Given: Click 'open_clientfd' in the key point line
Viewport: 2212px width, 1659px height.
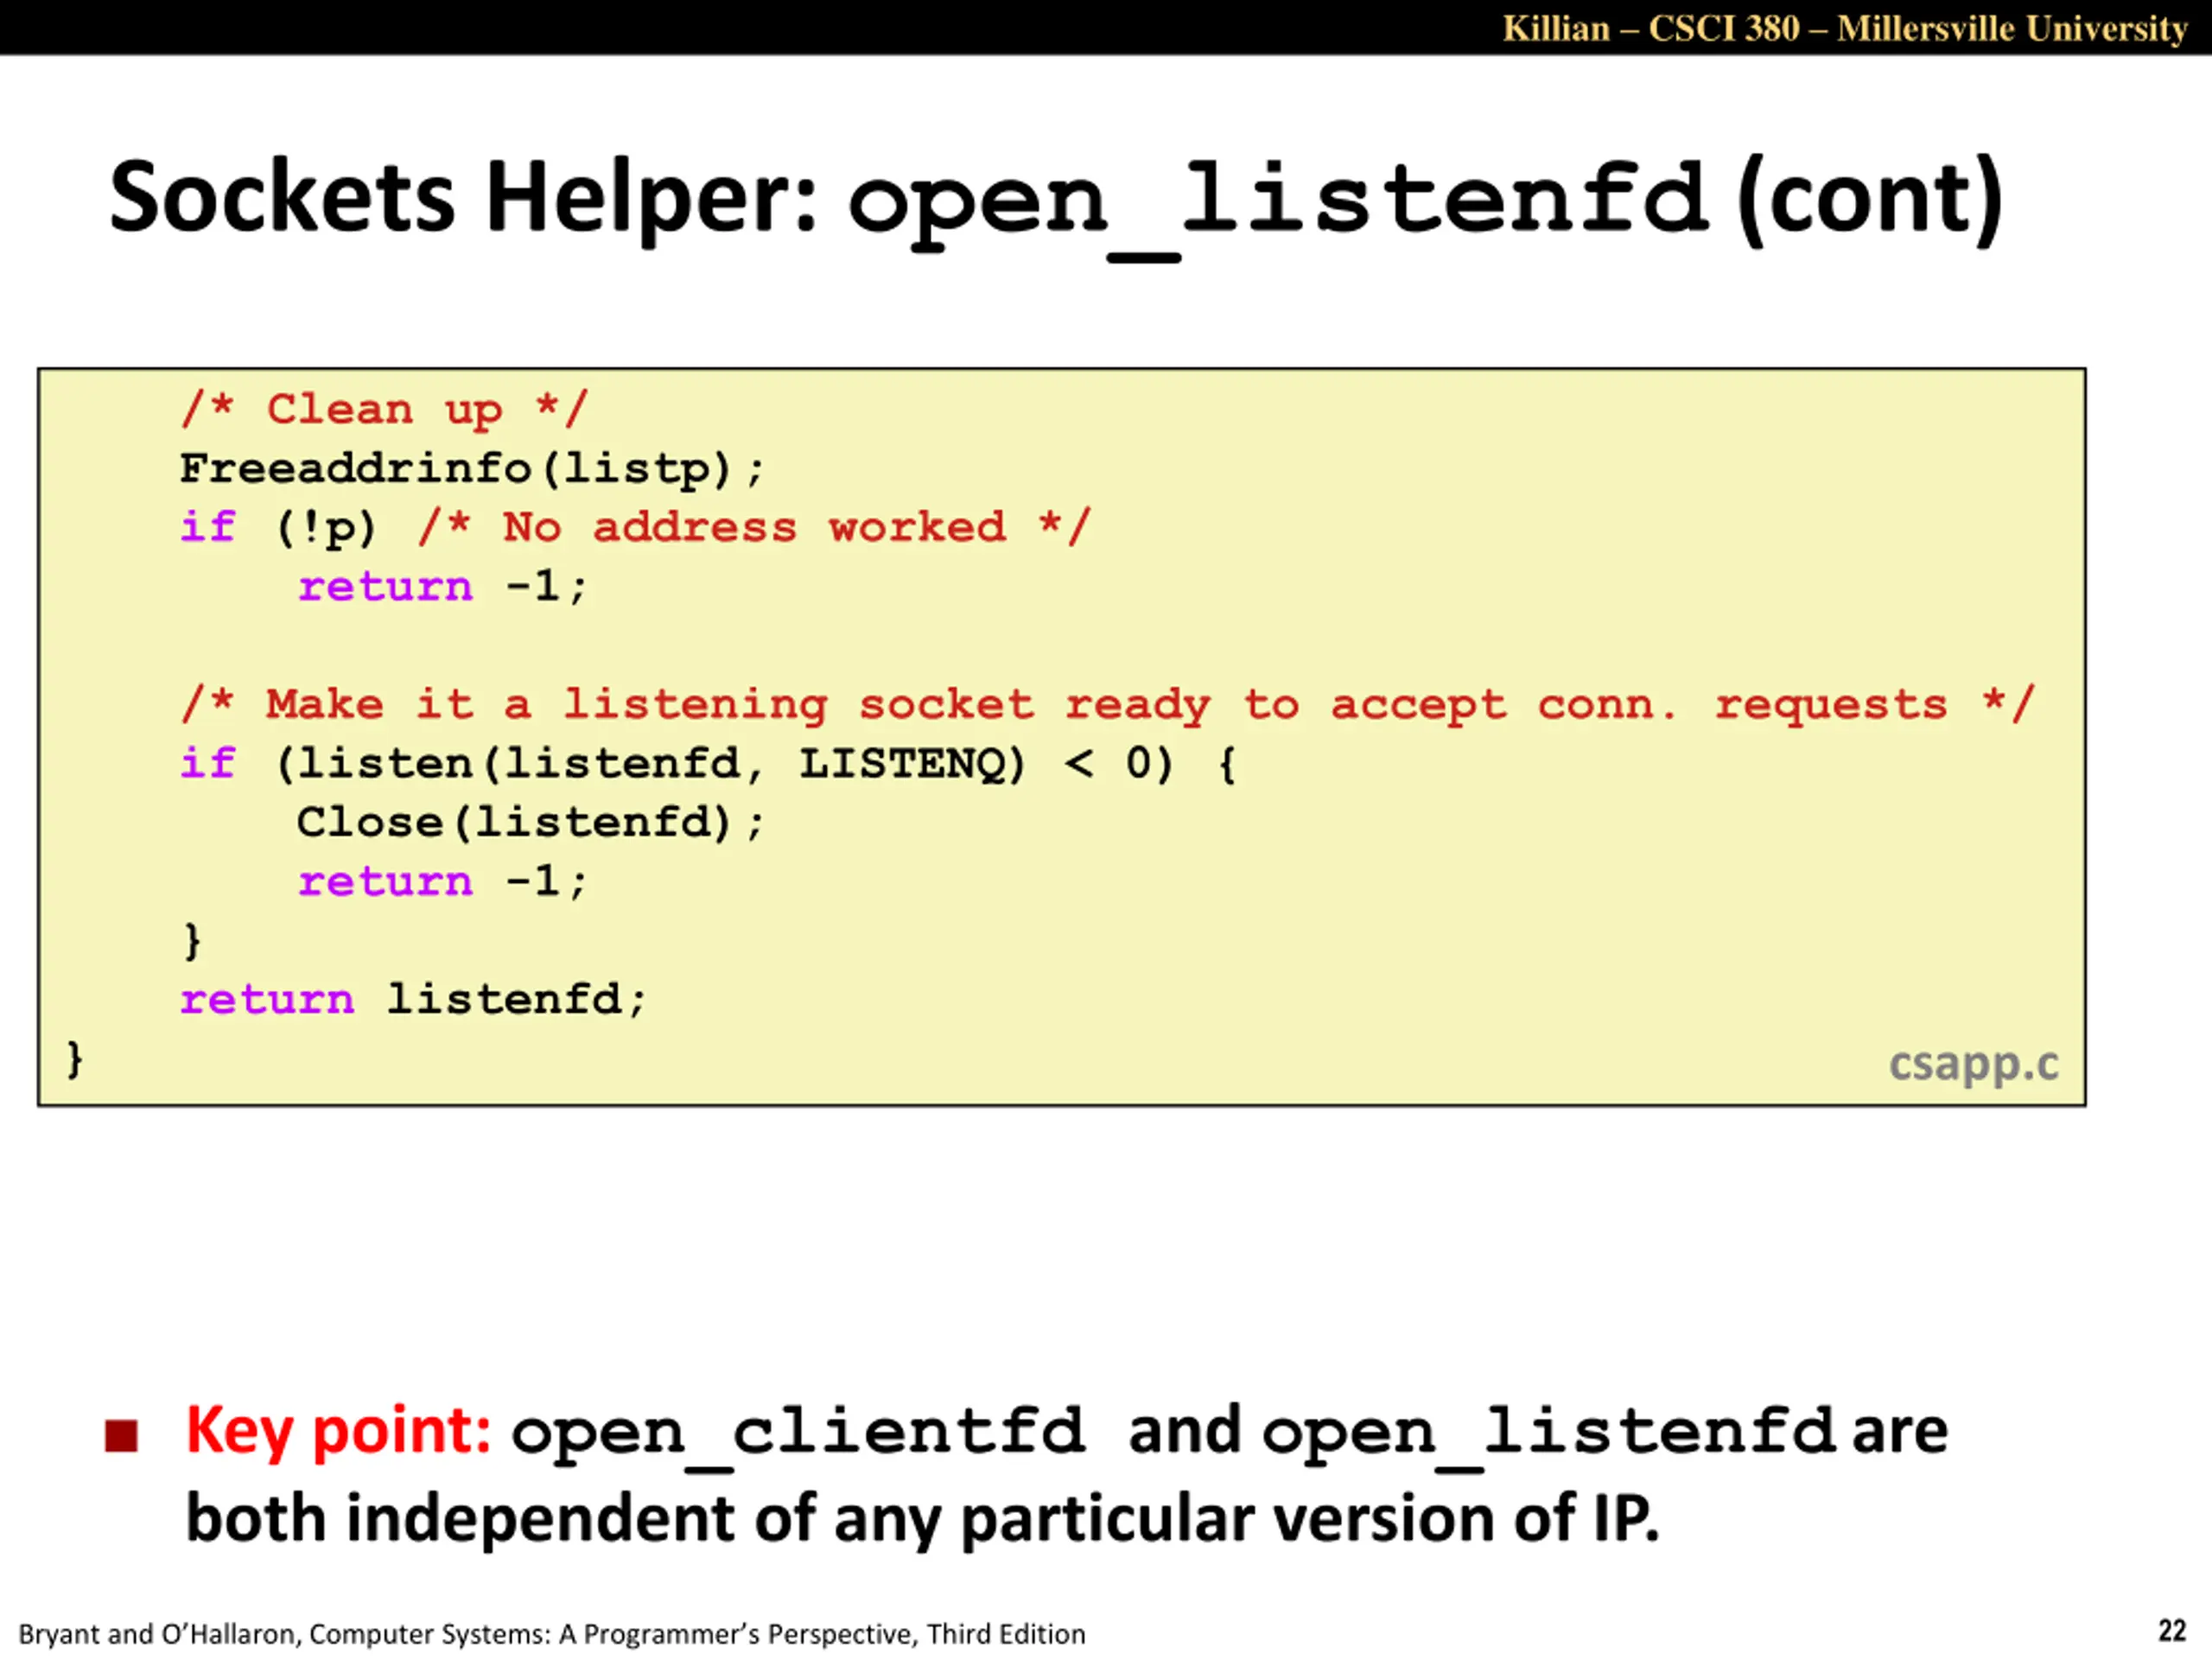Looking at the screenshot, I should [798, 1436].
